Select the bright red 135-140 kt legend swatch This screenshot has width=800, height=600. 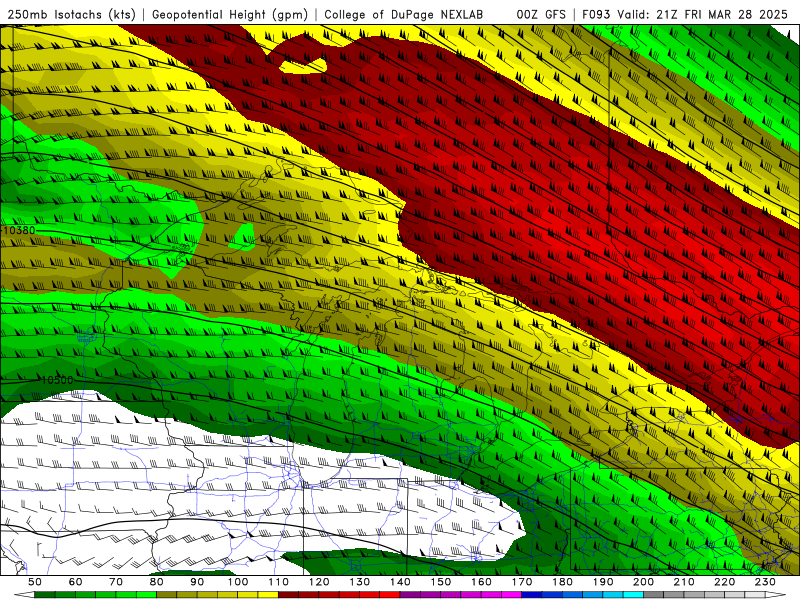click(x=390, y=595)
